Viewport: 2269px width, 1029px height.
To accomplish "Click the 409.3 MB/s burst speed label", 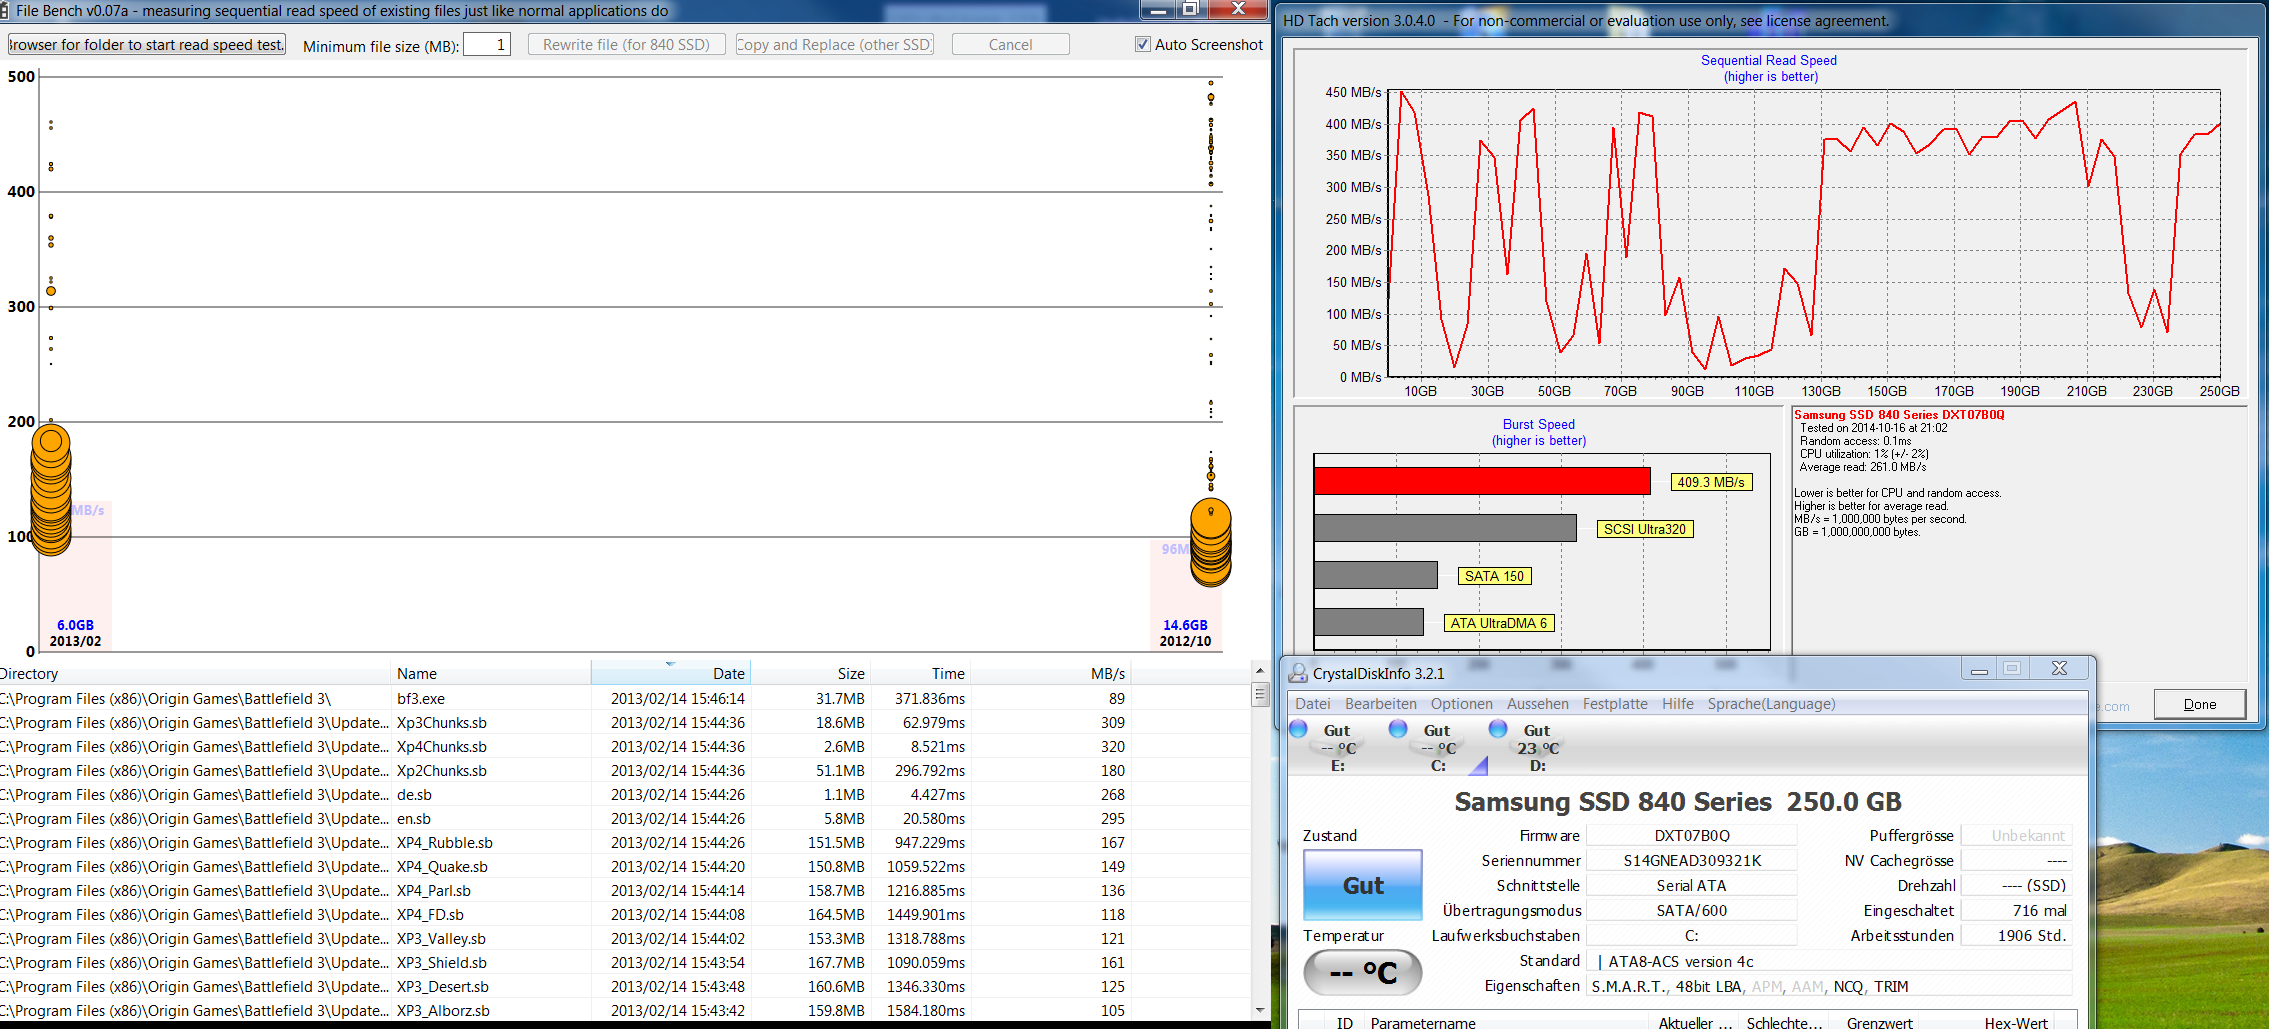I will pyautogui.click(x=1711, y=482).
